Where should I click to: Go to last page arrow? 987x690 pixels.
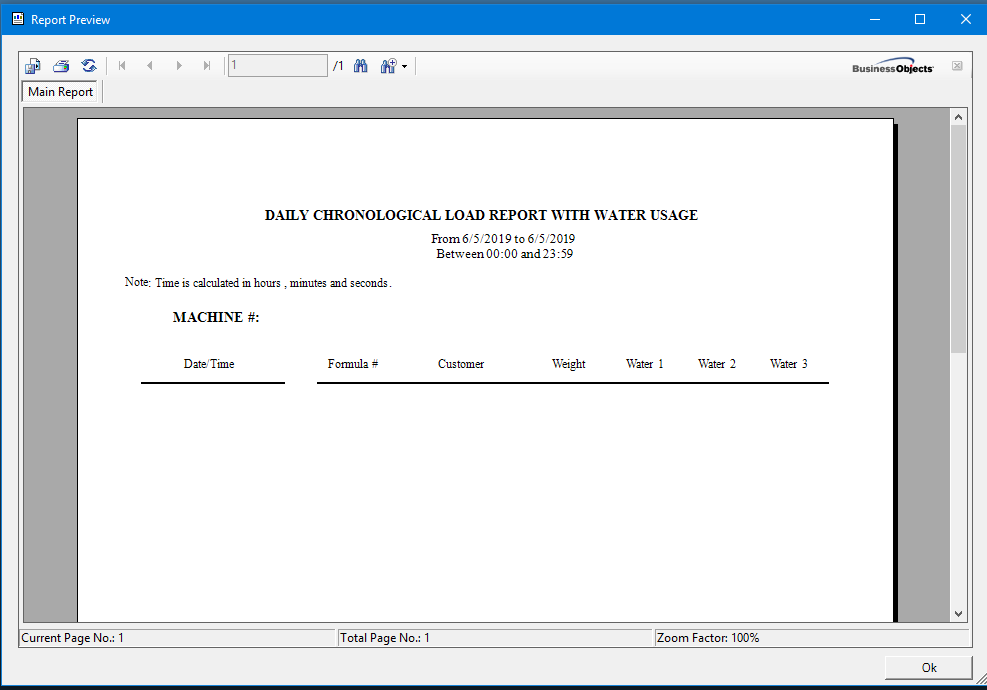pyautogui.click(x=207, y=66)
